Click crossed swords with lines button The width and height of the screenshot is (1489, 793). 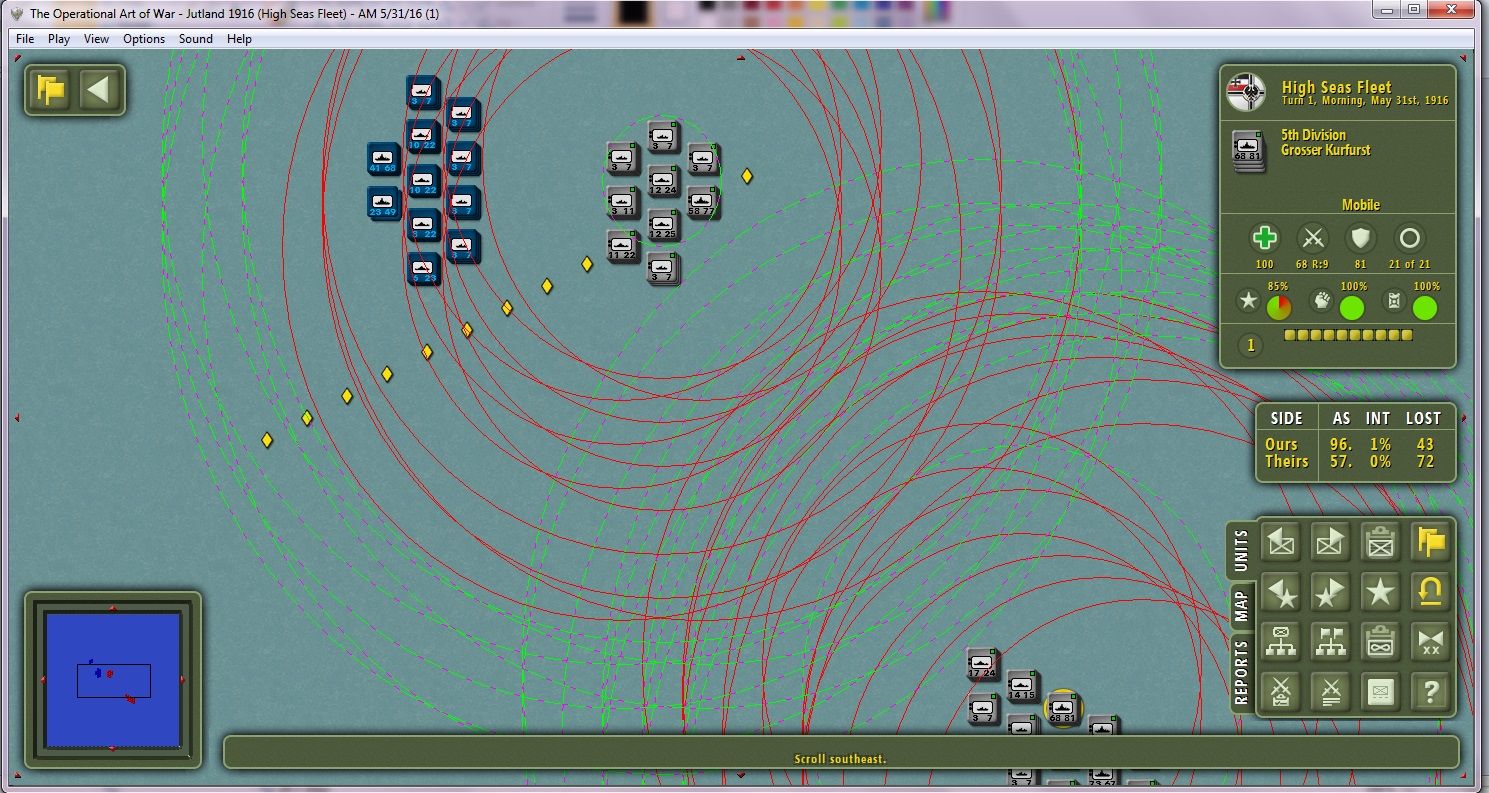[x=1331, y=691]
